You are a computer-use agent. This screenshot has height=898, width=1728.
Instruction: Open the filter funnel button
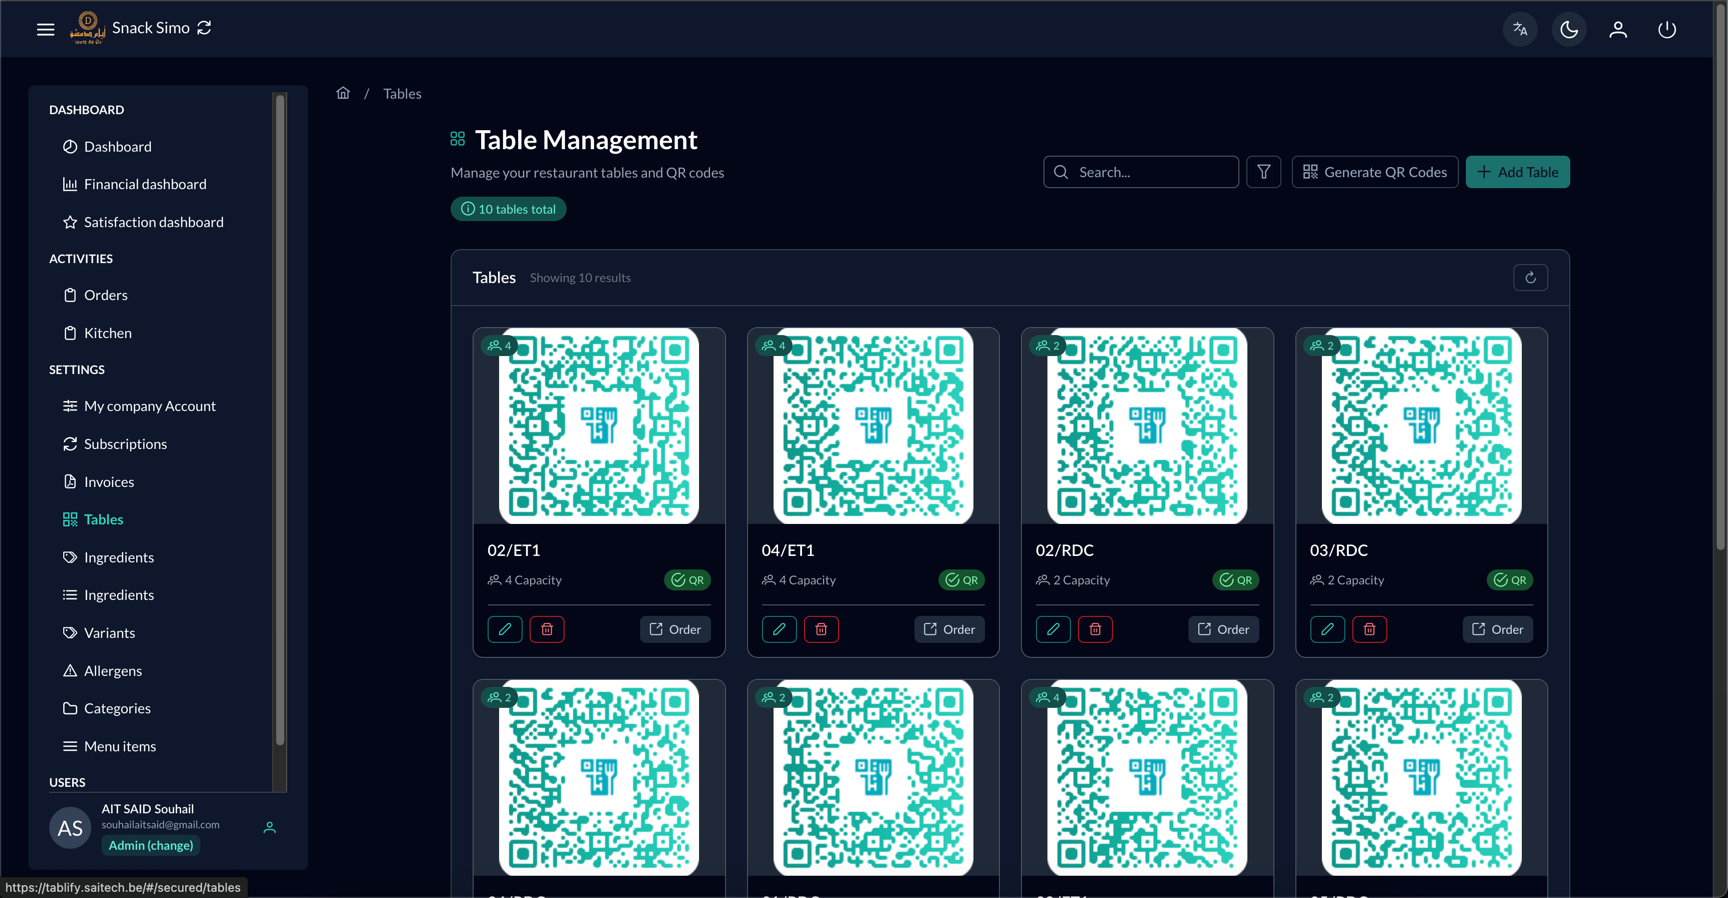(x=1264, y=172)
